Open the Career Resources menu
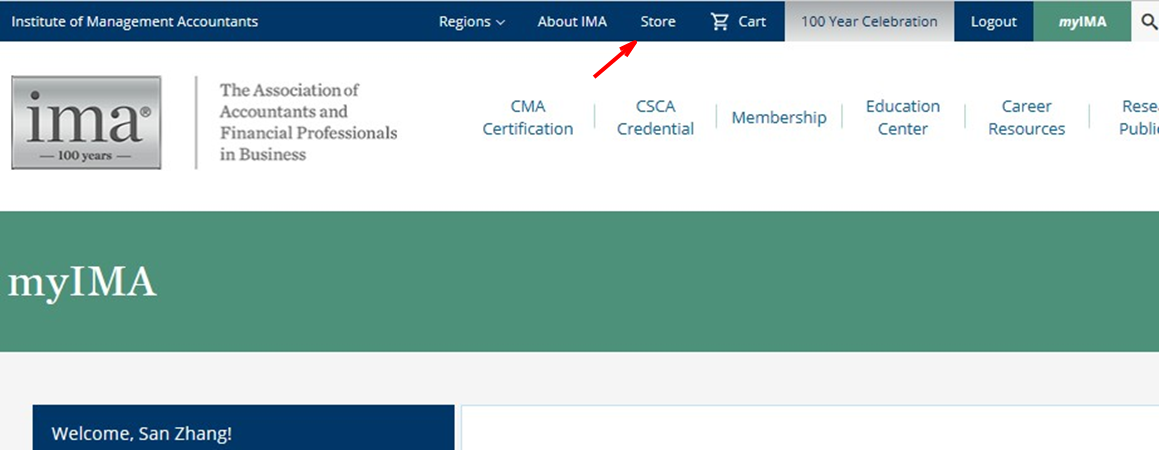This screenshot has height=450, width=1159. pyautogui.click(x=1027, y=117)
